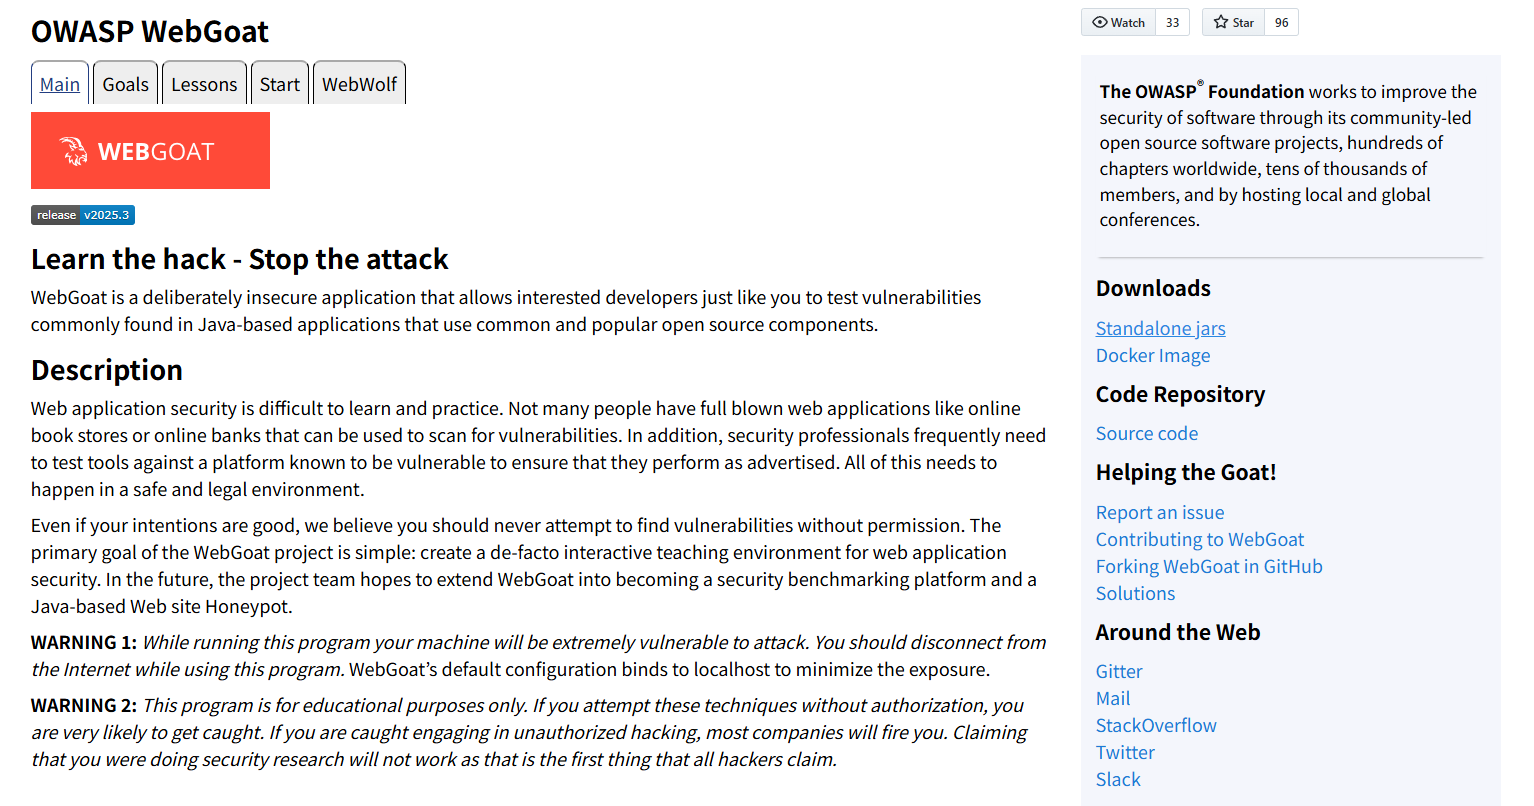Open the Start tab
The width and height of the screenshot is (1534, 806).
(280, 84)
